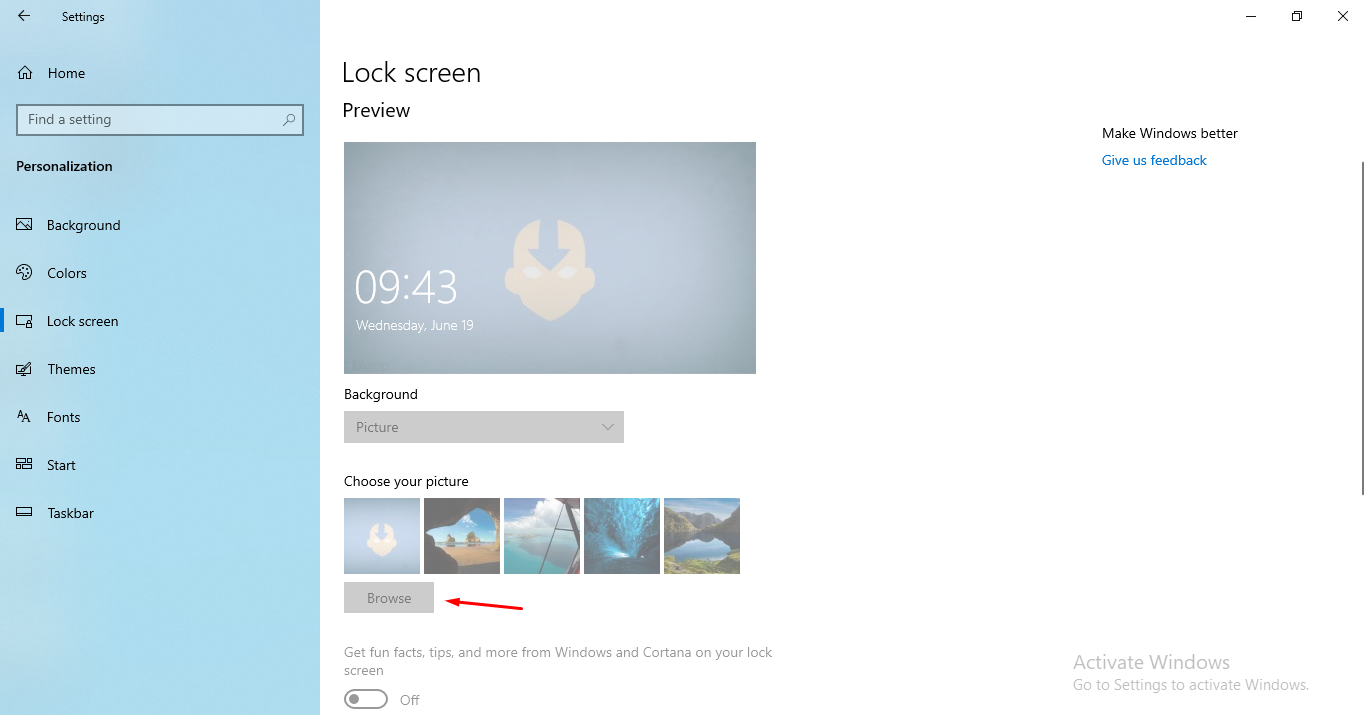Select the Start icon in sidebar

point(25,465)
